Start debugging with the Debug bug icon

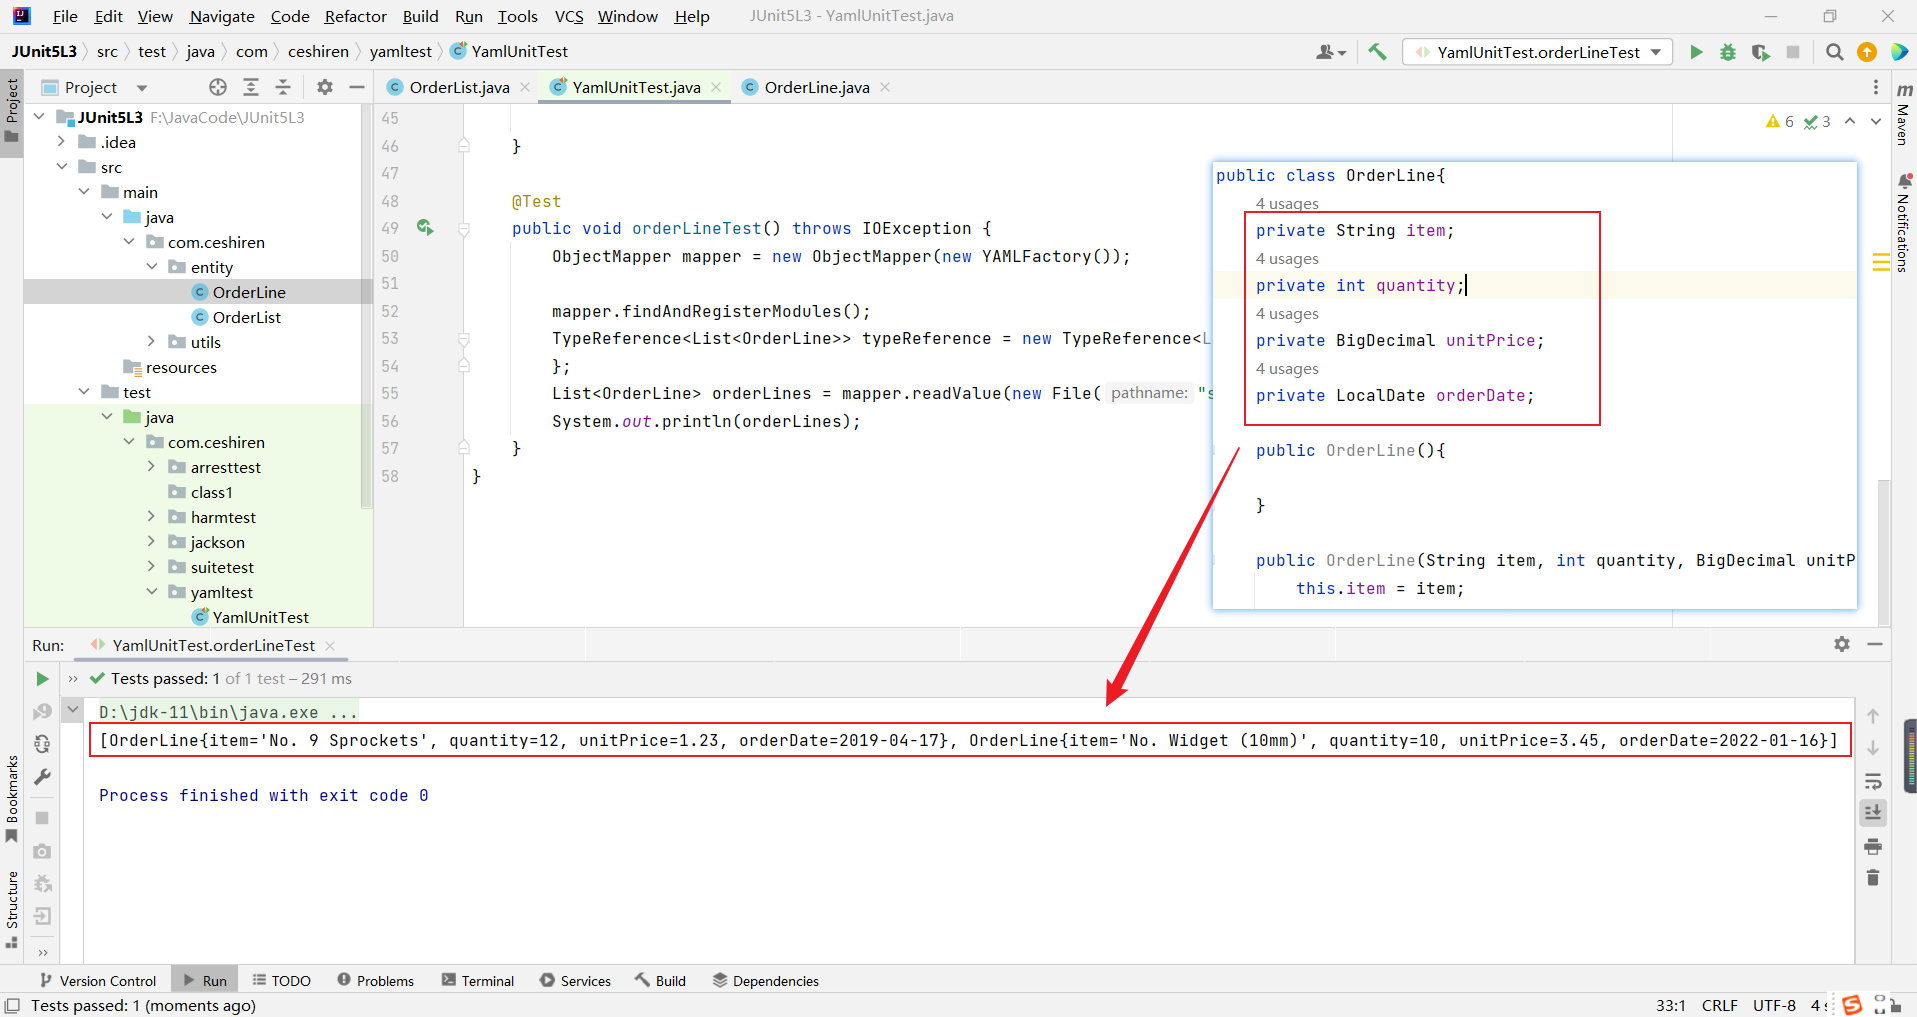tap(1728, 52)
